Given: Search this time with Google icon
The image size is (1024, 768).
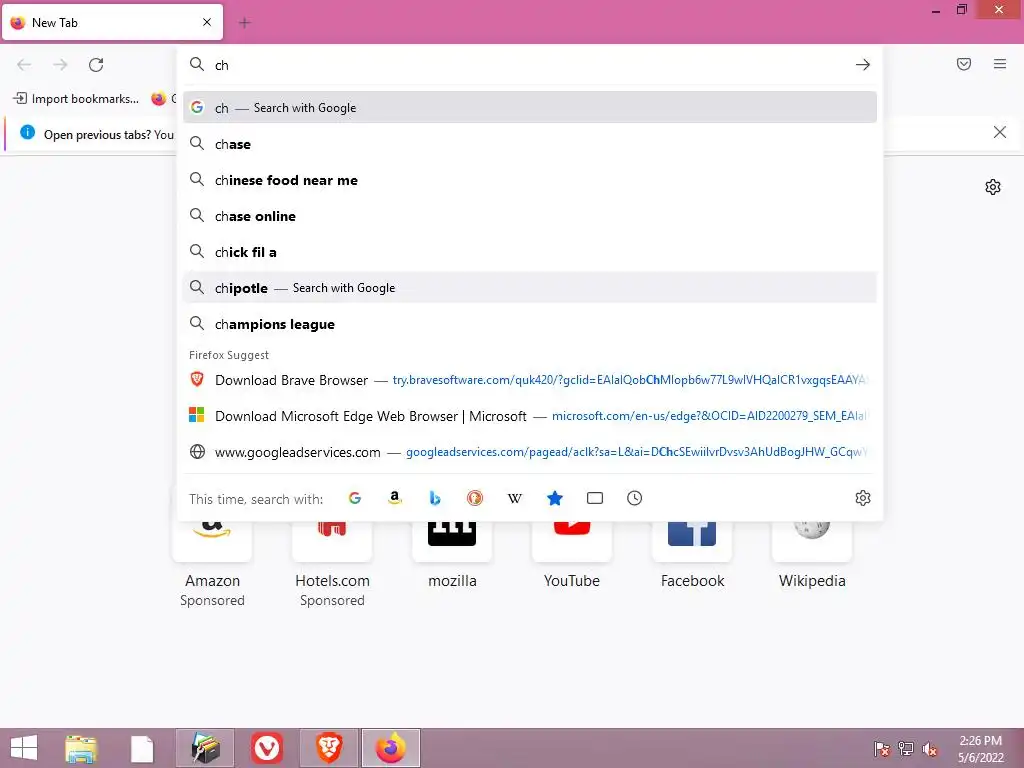Looking at the screenshot, I should coord(355,498).
